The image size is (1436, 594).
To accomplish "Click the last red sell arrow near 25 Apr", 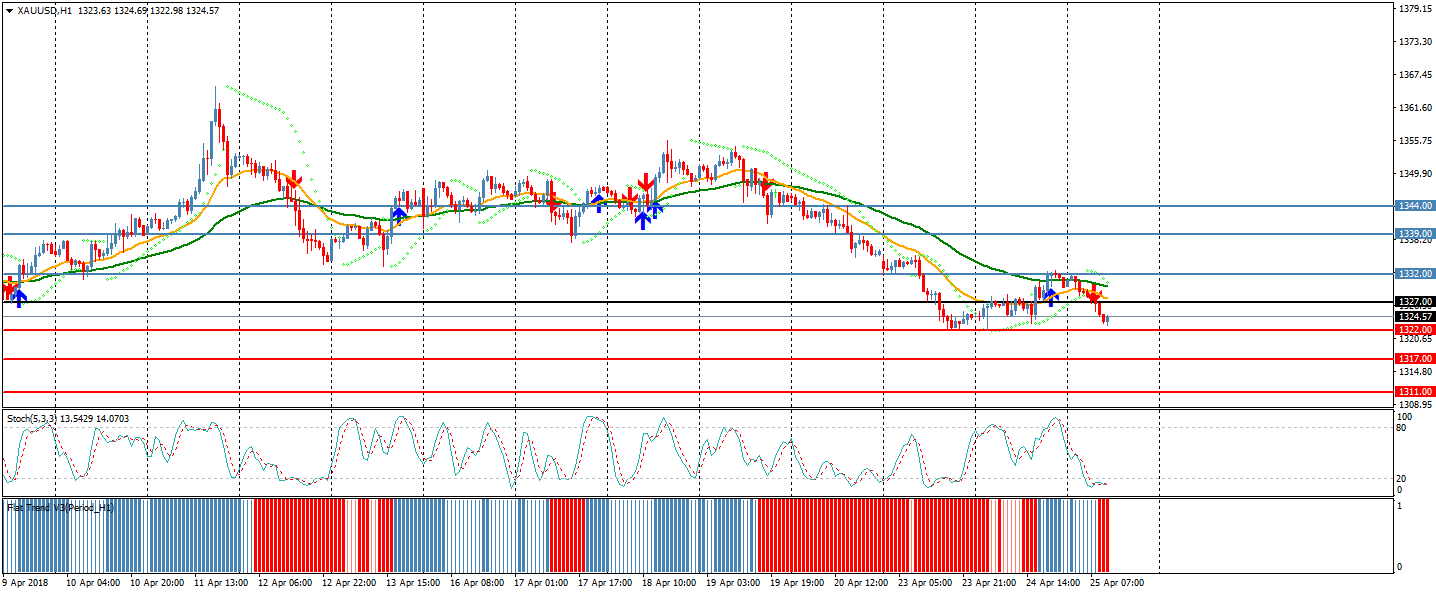I will 1094,296.
